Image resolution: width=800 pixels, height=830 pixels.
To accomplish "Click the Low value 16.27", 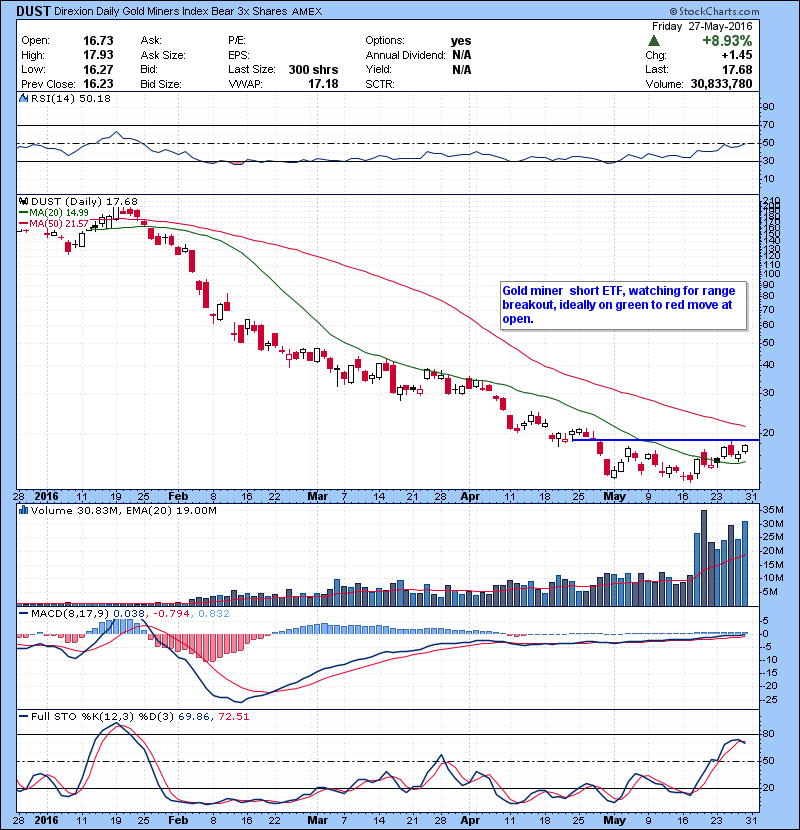I will point(98,69).
